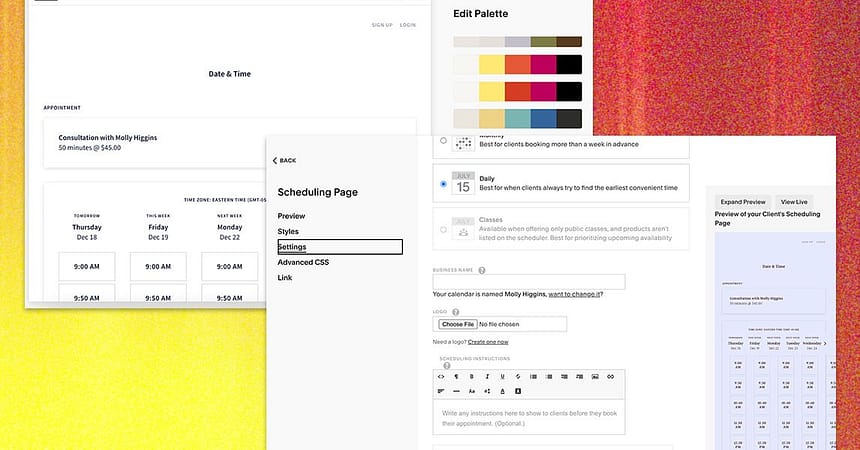Toggle underline in the instructions editor

[502, 376]
